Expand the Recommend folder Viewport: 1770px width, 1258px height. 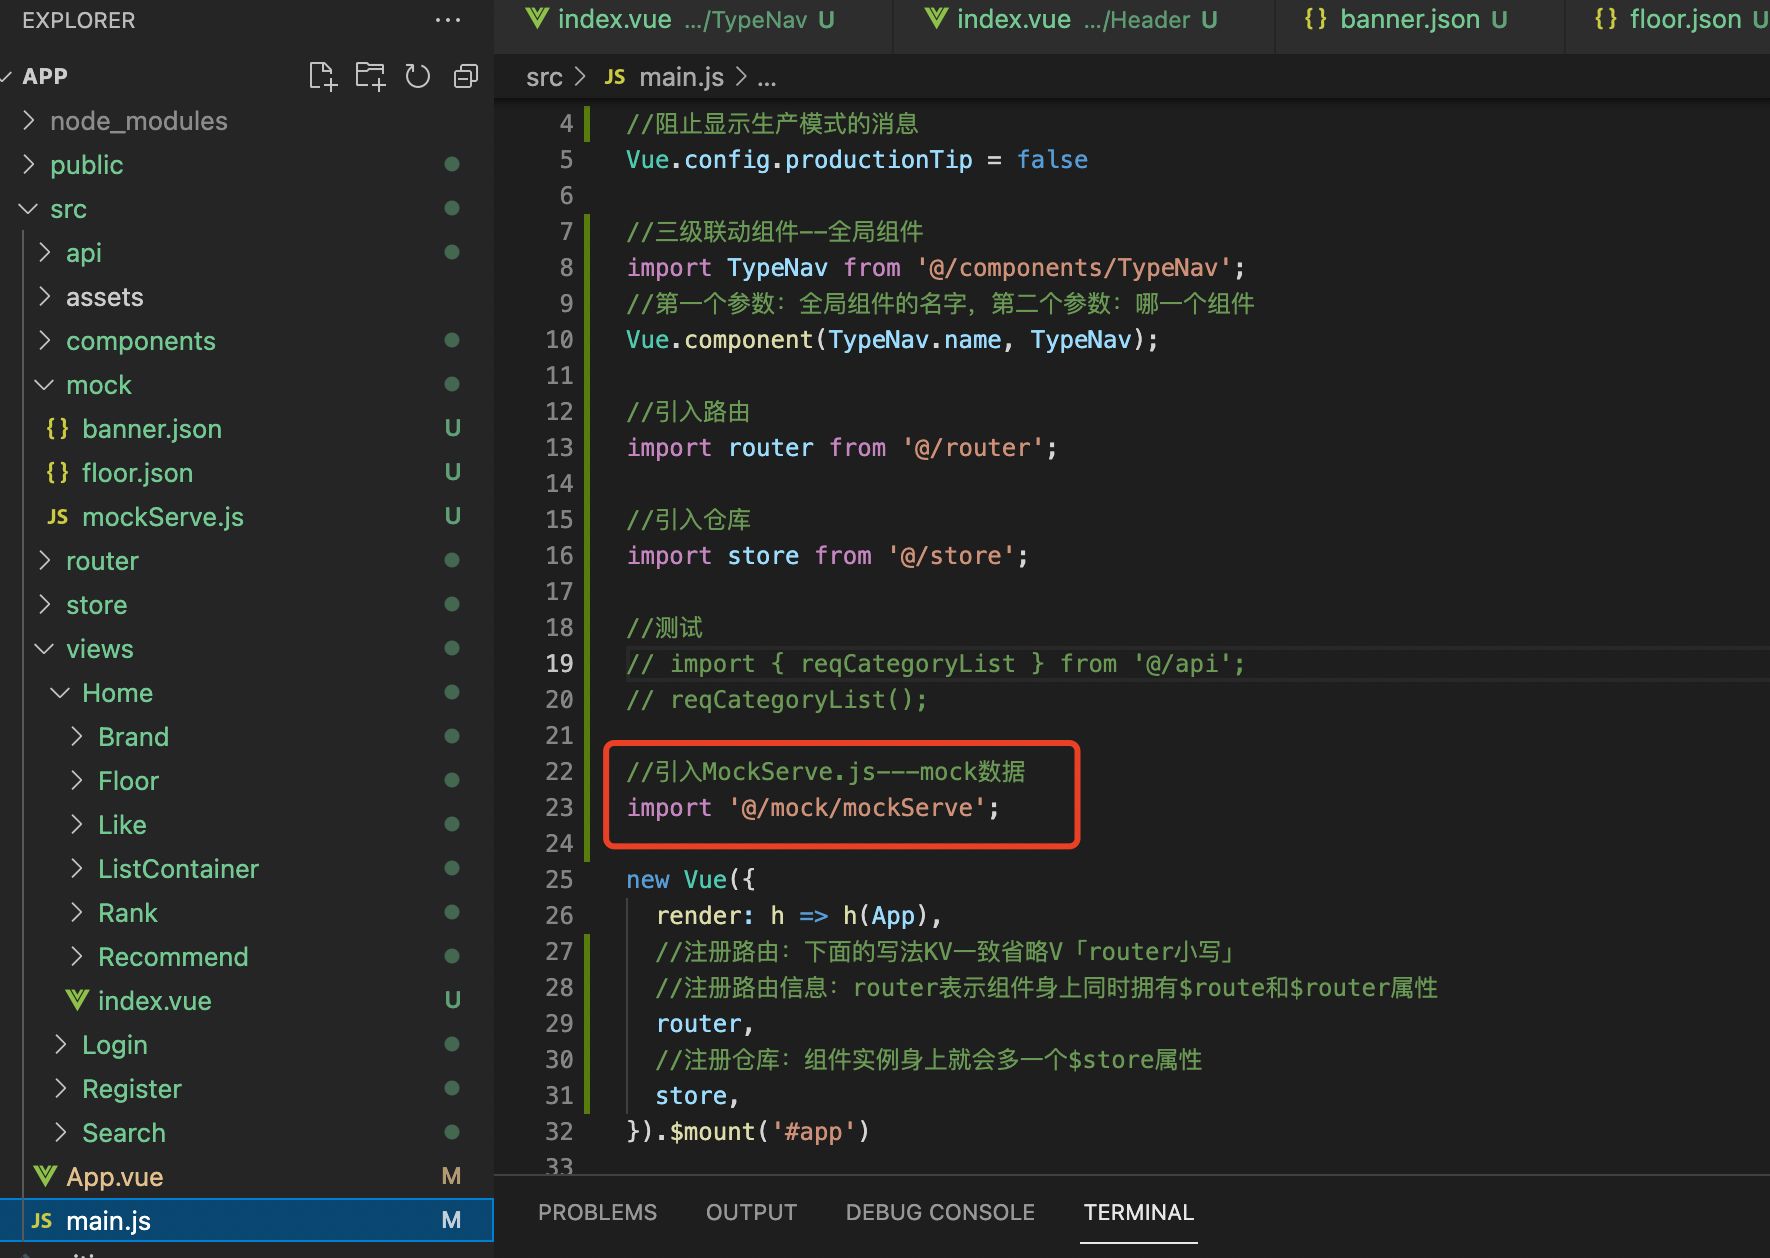[76, 957]
